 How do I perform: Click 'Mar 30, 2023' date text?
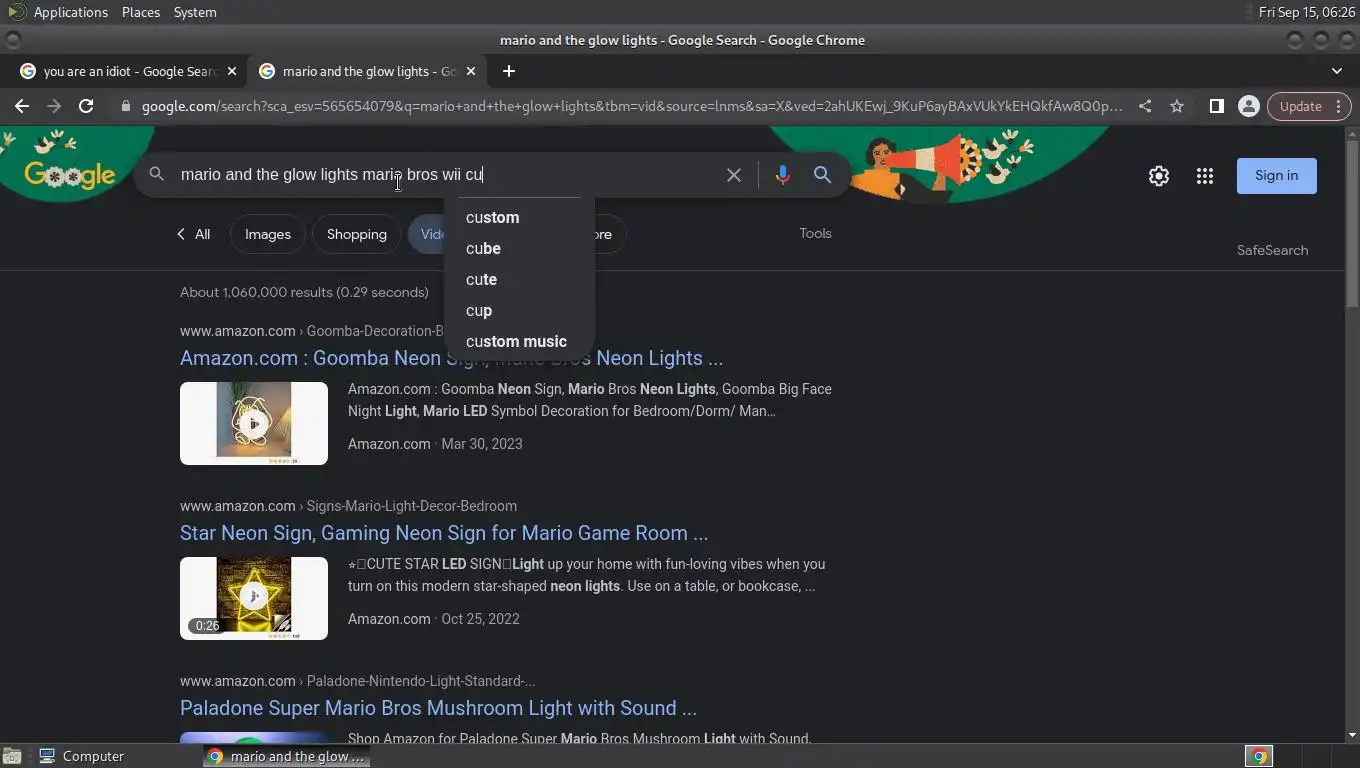(x=482, y=444)
